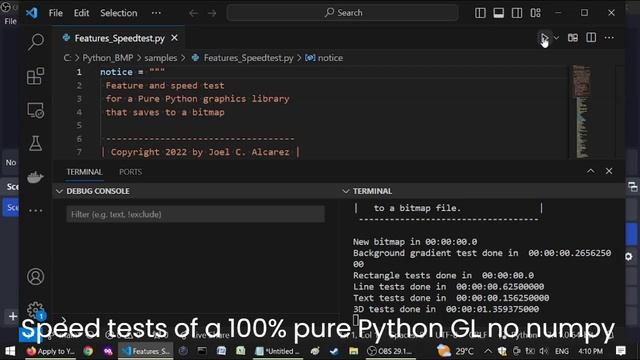This screenshot has width=640, height=360.
Task: Toggle the secondary side bar layout
Action: (x=517, y=13)
